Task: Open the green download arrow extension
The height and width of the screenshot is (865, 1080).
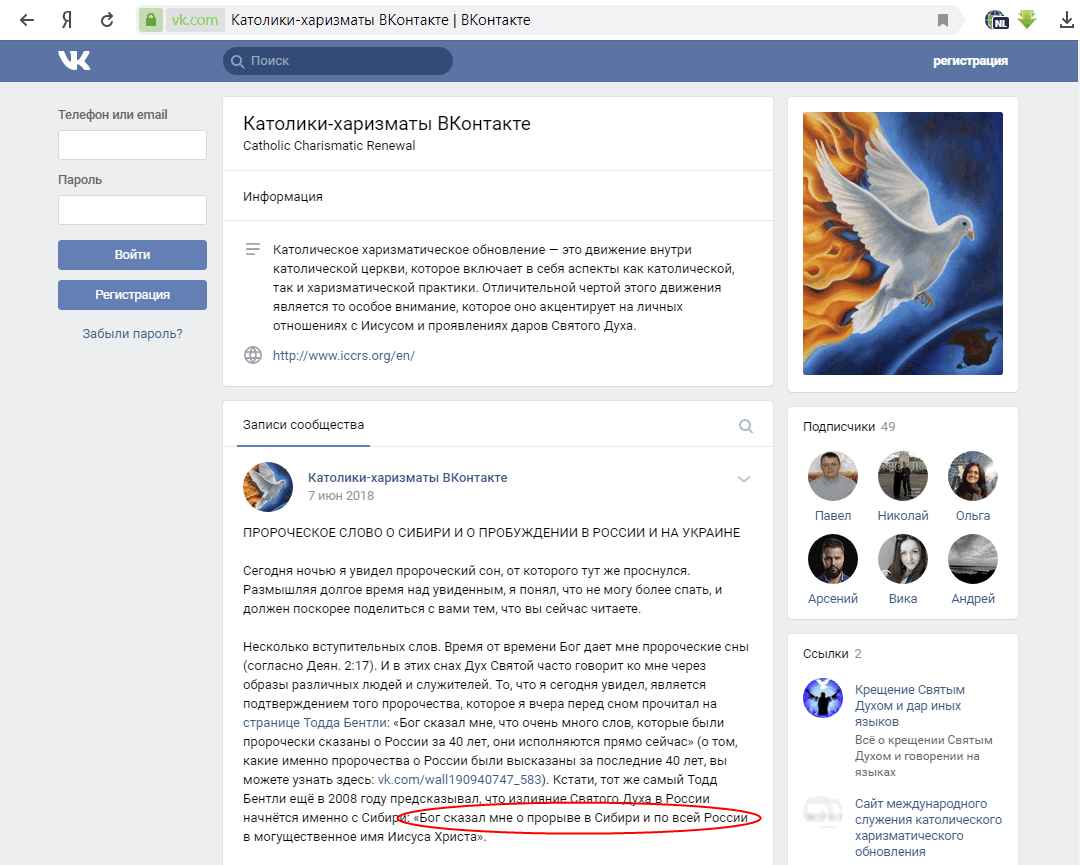Action: point(1027,19)
